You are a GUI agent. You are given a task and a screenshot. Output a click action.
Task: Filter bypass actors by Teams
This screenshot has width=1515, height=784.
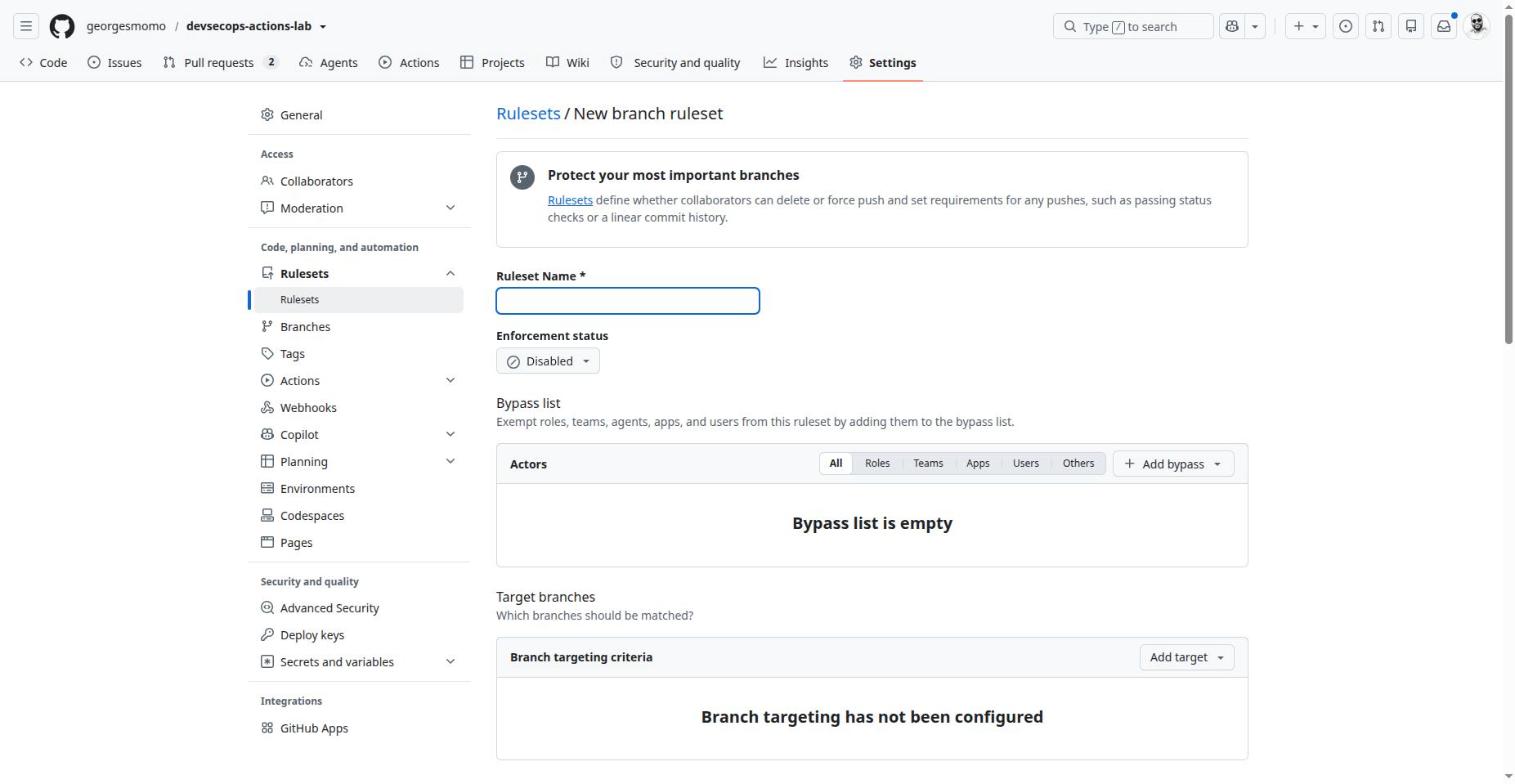pos(928,463)
